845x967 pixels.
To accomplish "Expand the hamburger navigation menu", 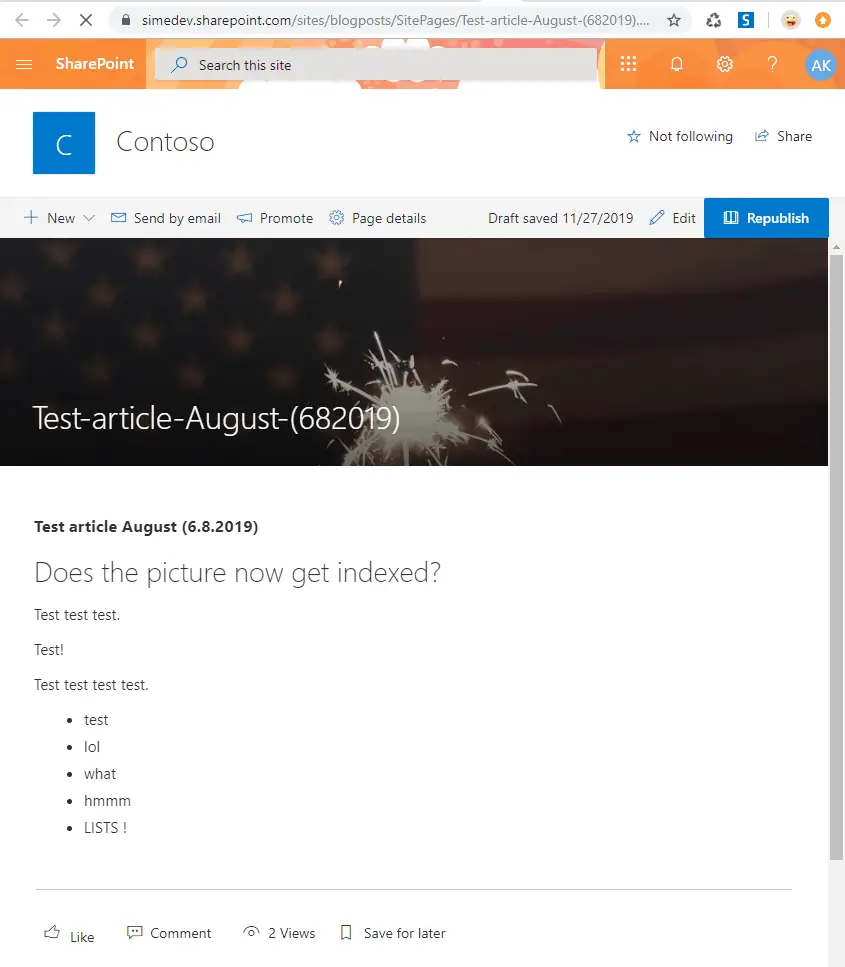I will [25, 65].
